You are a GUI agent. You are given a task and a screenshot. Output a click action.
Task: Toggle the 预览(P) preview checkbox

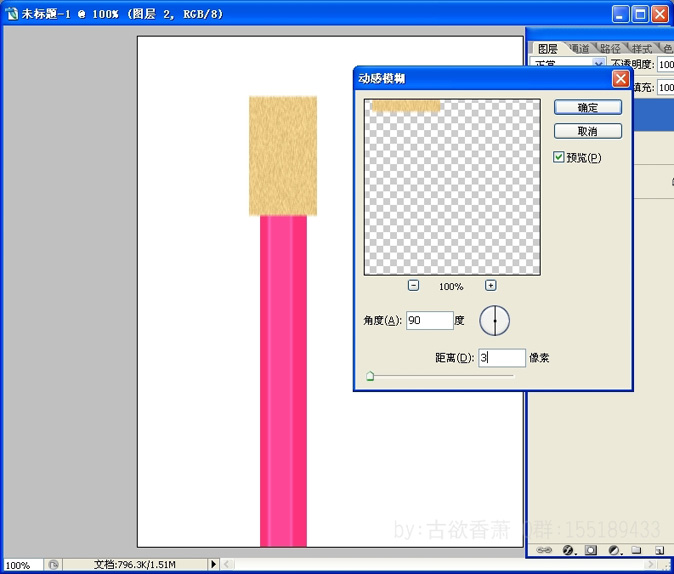[x=558, y=157]
